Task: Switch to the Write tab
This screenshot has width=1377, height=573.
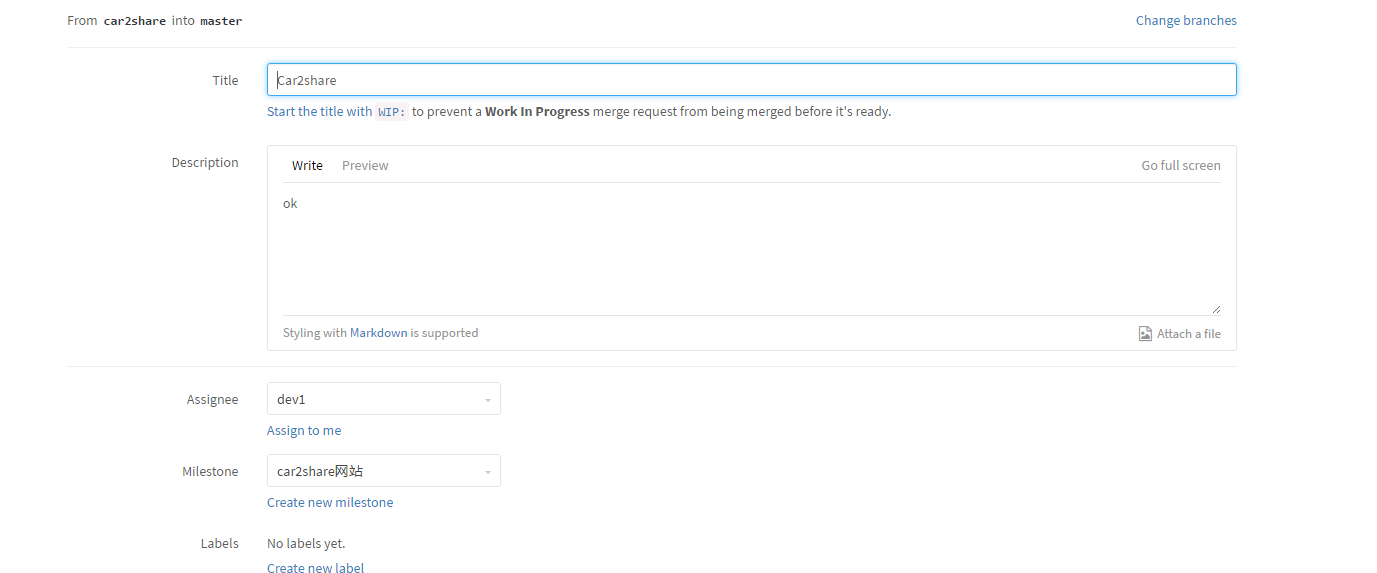Action: [307, 166]
